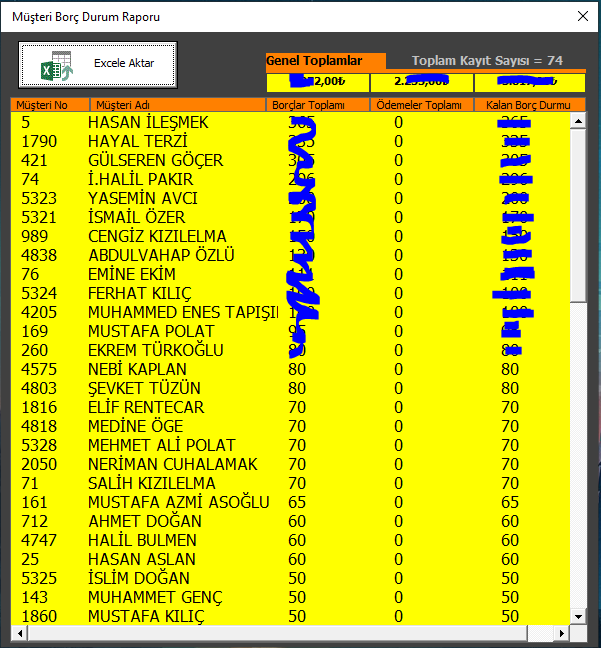Click the Kalan Borç Durumu column header
Image resolution: width=601 pixels, height=648 pixels.
point(526,105)
